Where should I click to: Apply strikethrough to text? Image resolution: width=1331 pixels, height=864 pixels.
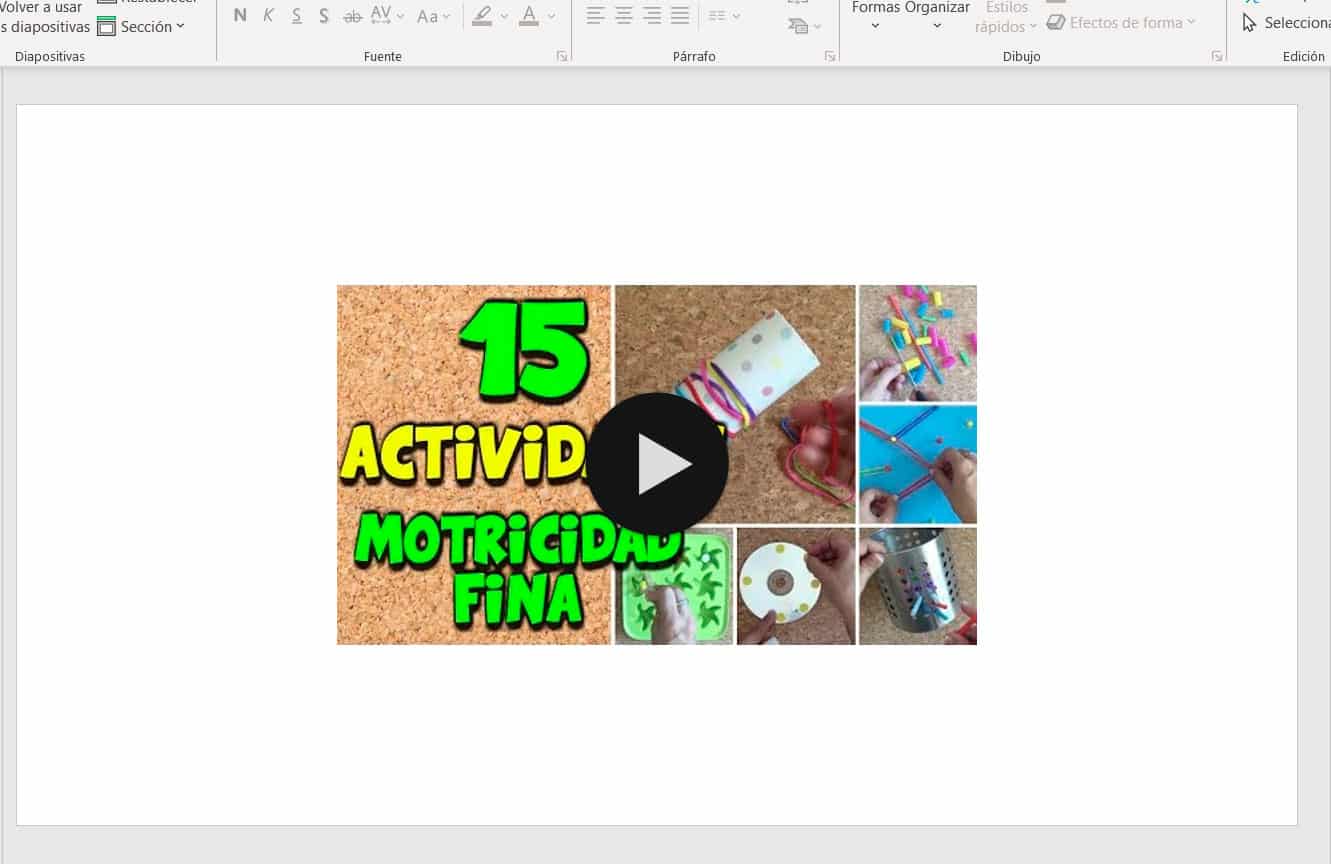click(x=352, y=16)
